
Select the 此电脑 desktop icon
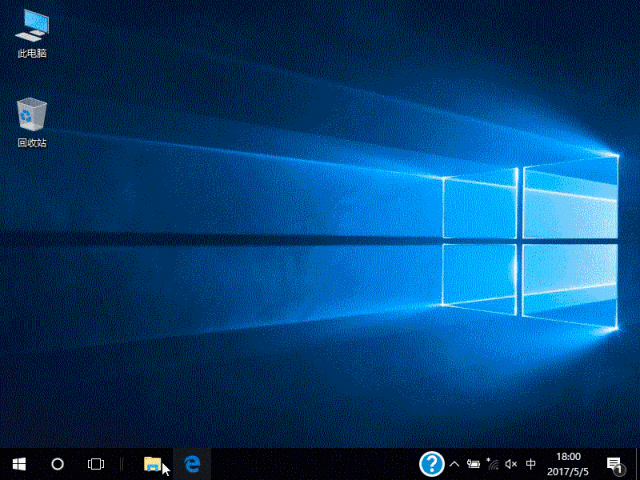[x=32, y=34]
